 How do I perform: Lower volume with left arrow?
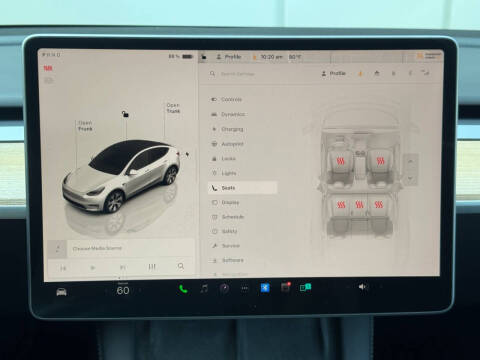coord(347,287)
